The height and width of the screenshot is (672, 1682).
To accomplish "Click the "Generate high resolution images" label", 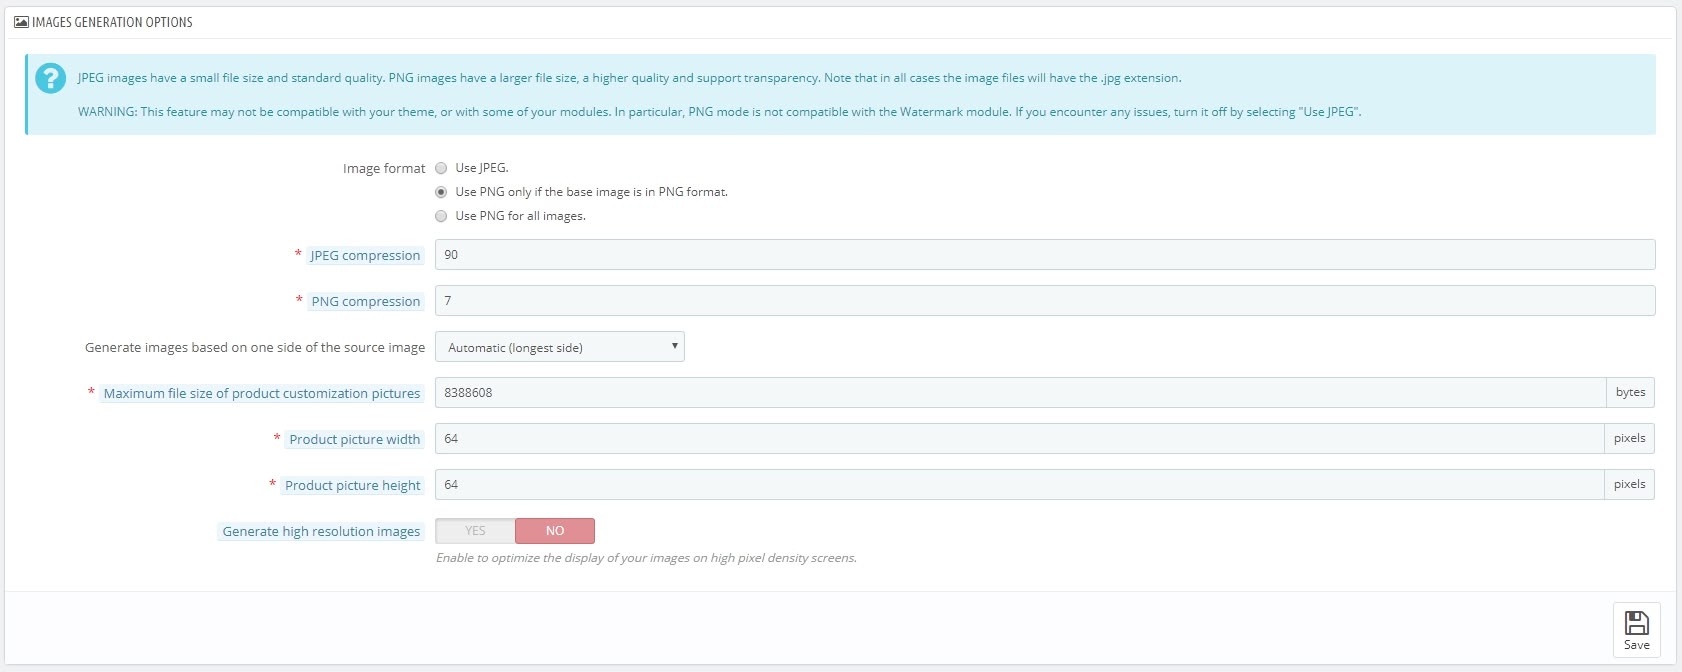I will click(x=321, y=532).
